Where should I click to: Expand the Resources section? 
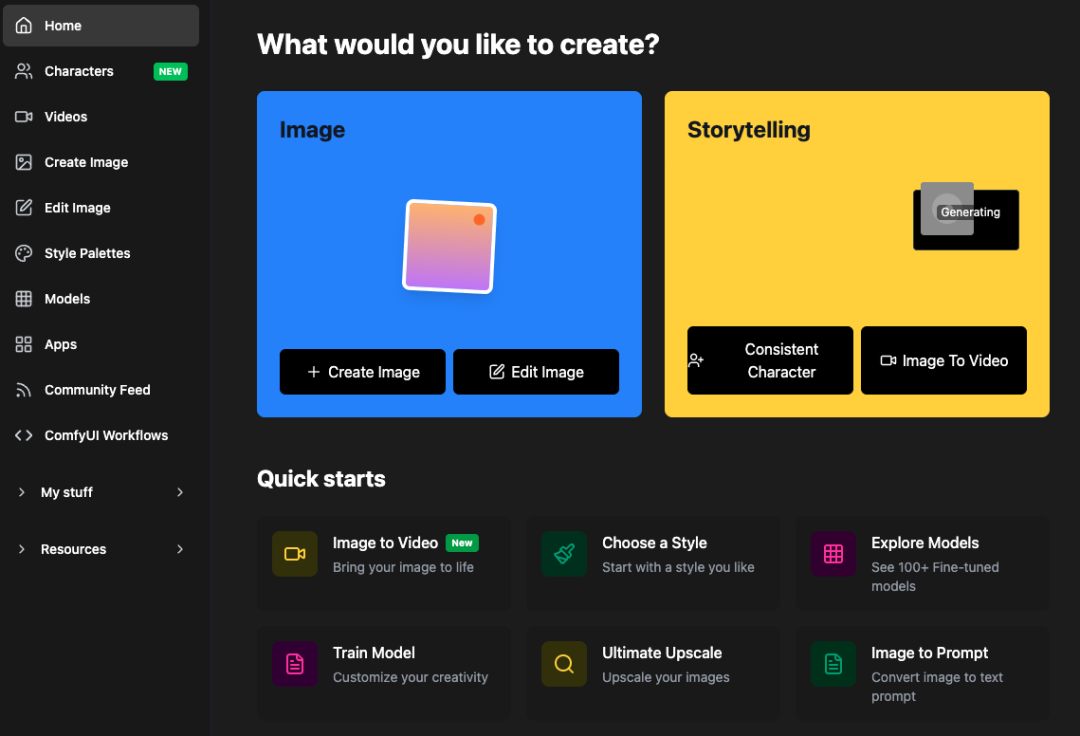[x=101, y=549]
